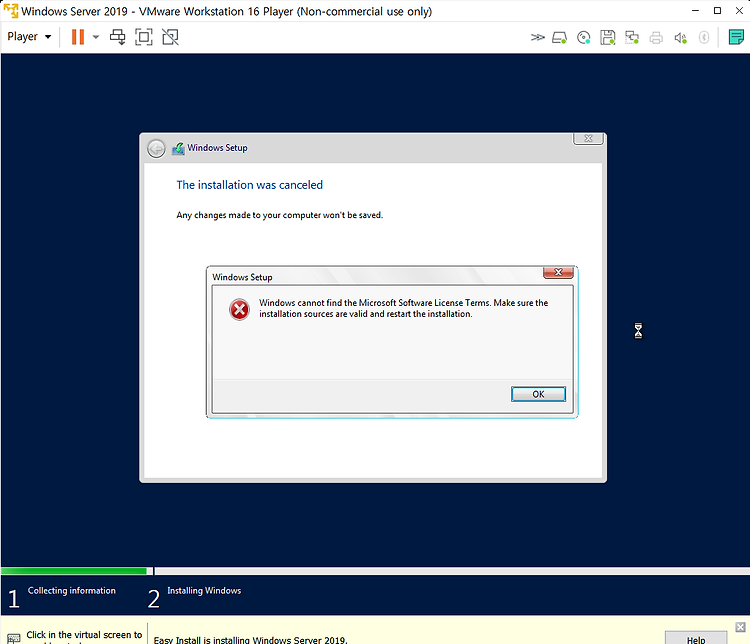Maximize the VMware Player window
This screenshot has width=750, height=644.
717,11
